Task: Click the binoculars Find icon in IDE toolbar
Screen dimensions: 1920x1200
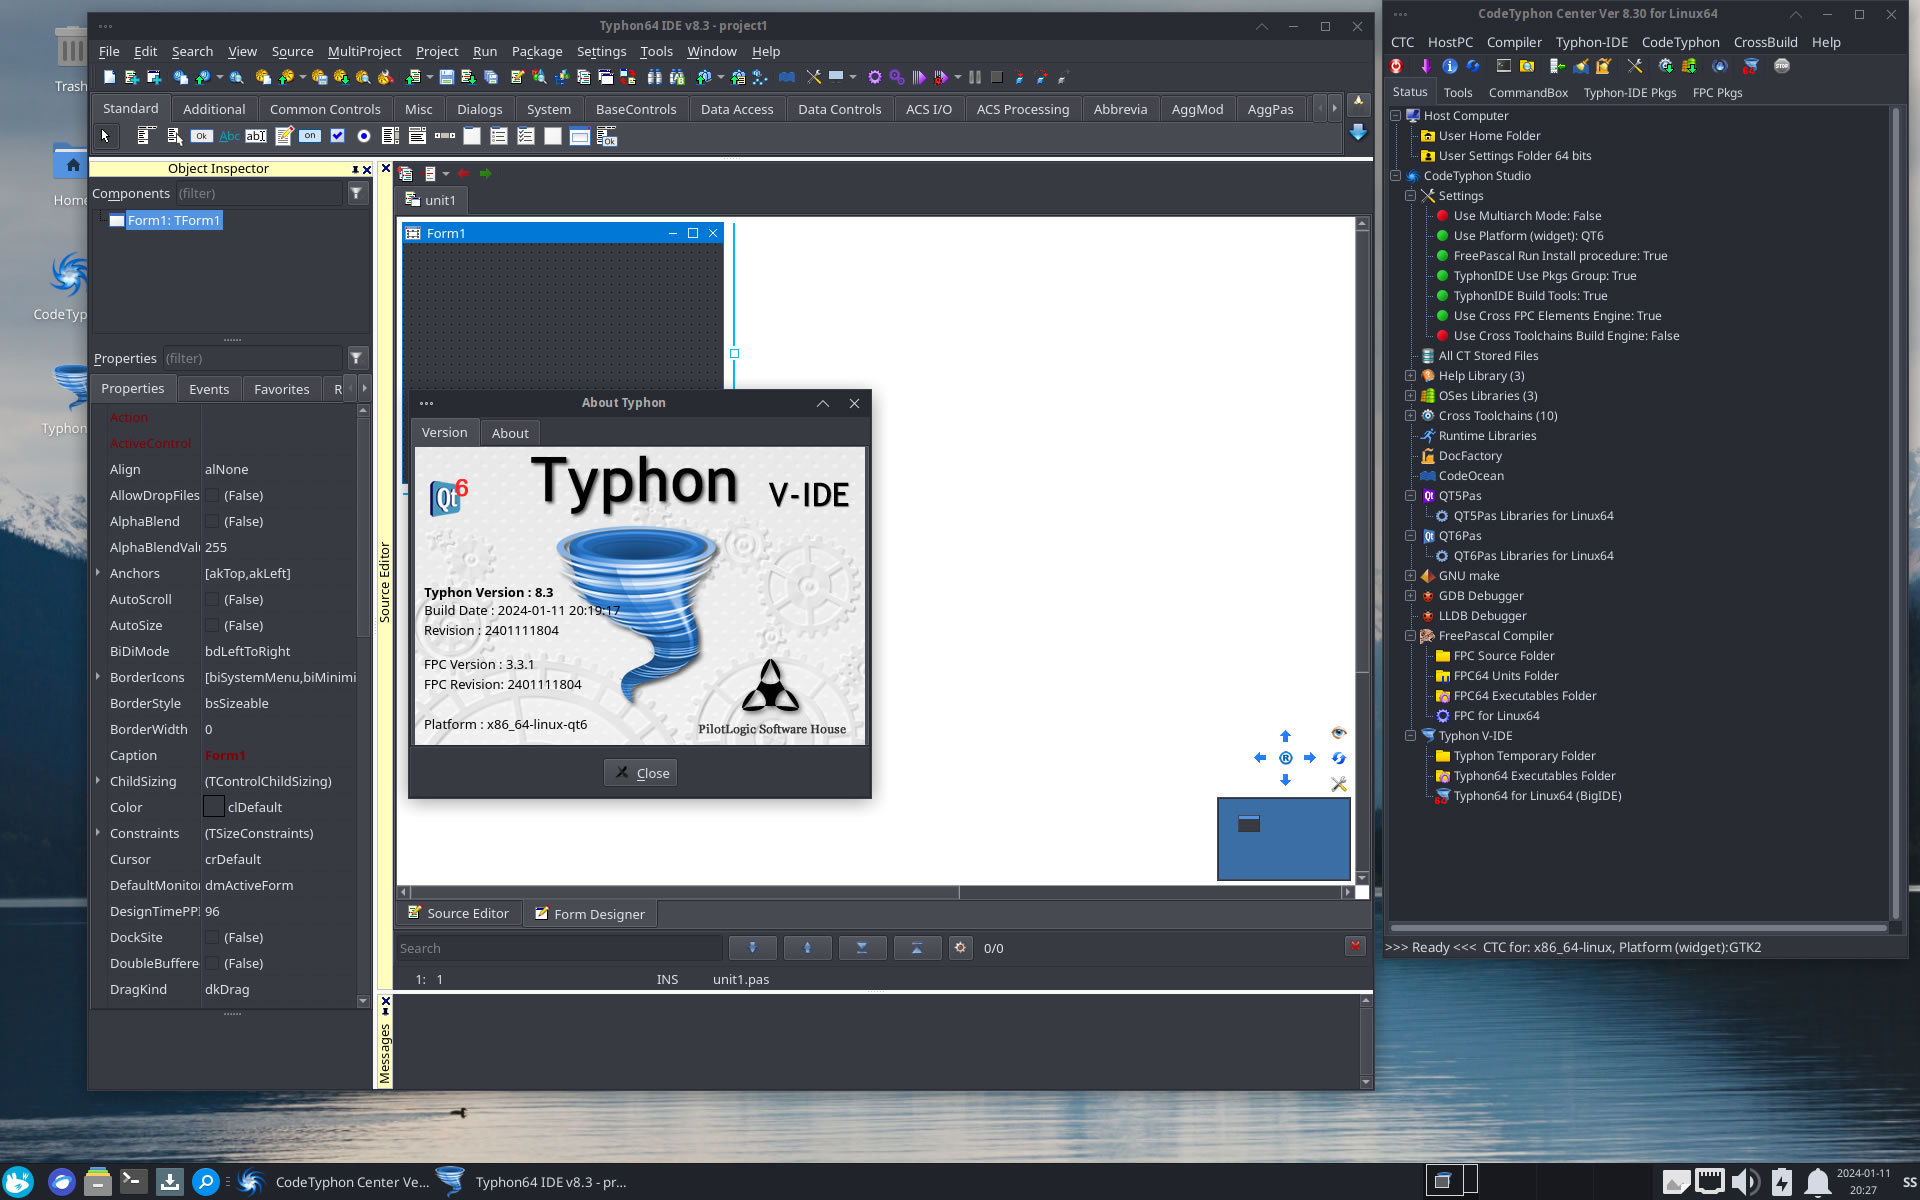Action: coord(655,77)
